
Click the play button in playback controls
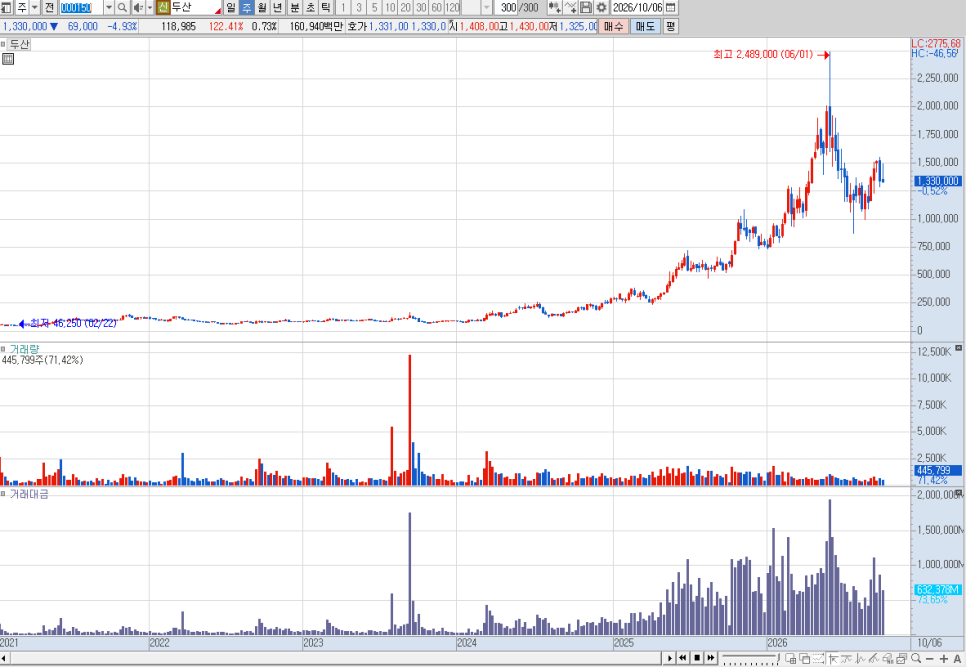(670, 658)
